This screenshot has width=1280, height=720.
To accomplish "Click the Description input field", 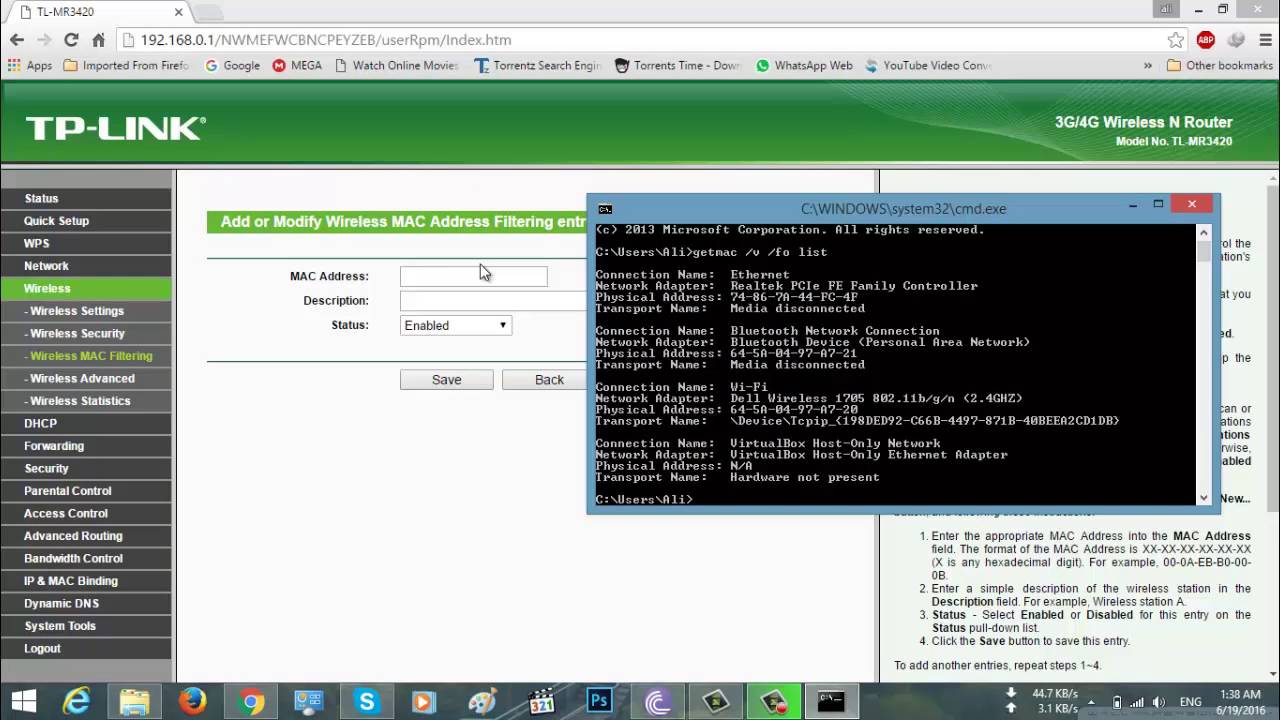I will pyautogui.click(x=493, y=300).
